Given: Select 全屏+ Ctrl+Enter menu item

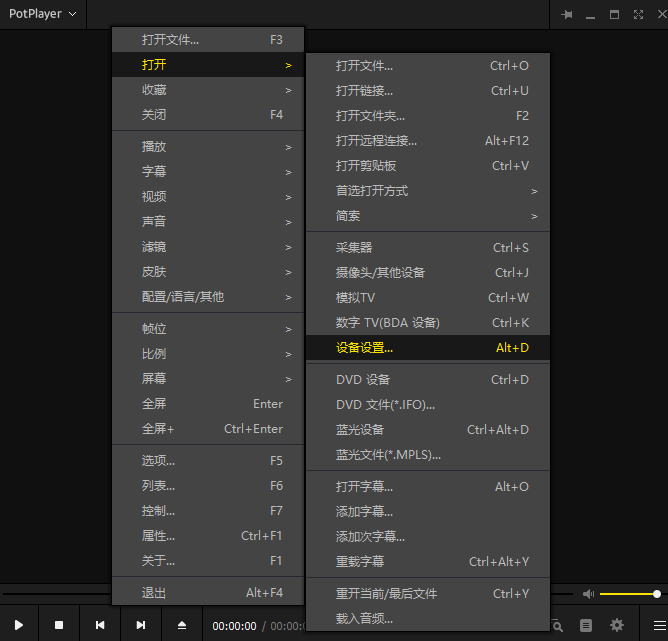Looking at the screenshot, I should [208, 428].
